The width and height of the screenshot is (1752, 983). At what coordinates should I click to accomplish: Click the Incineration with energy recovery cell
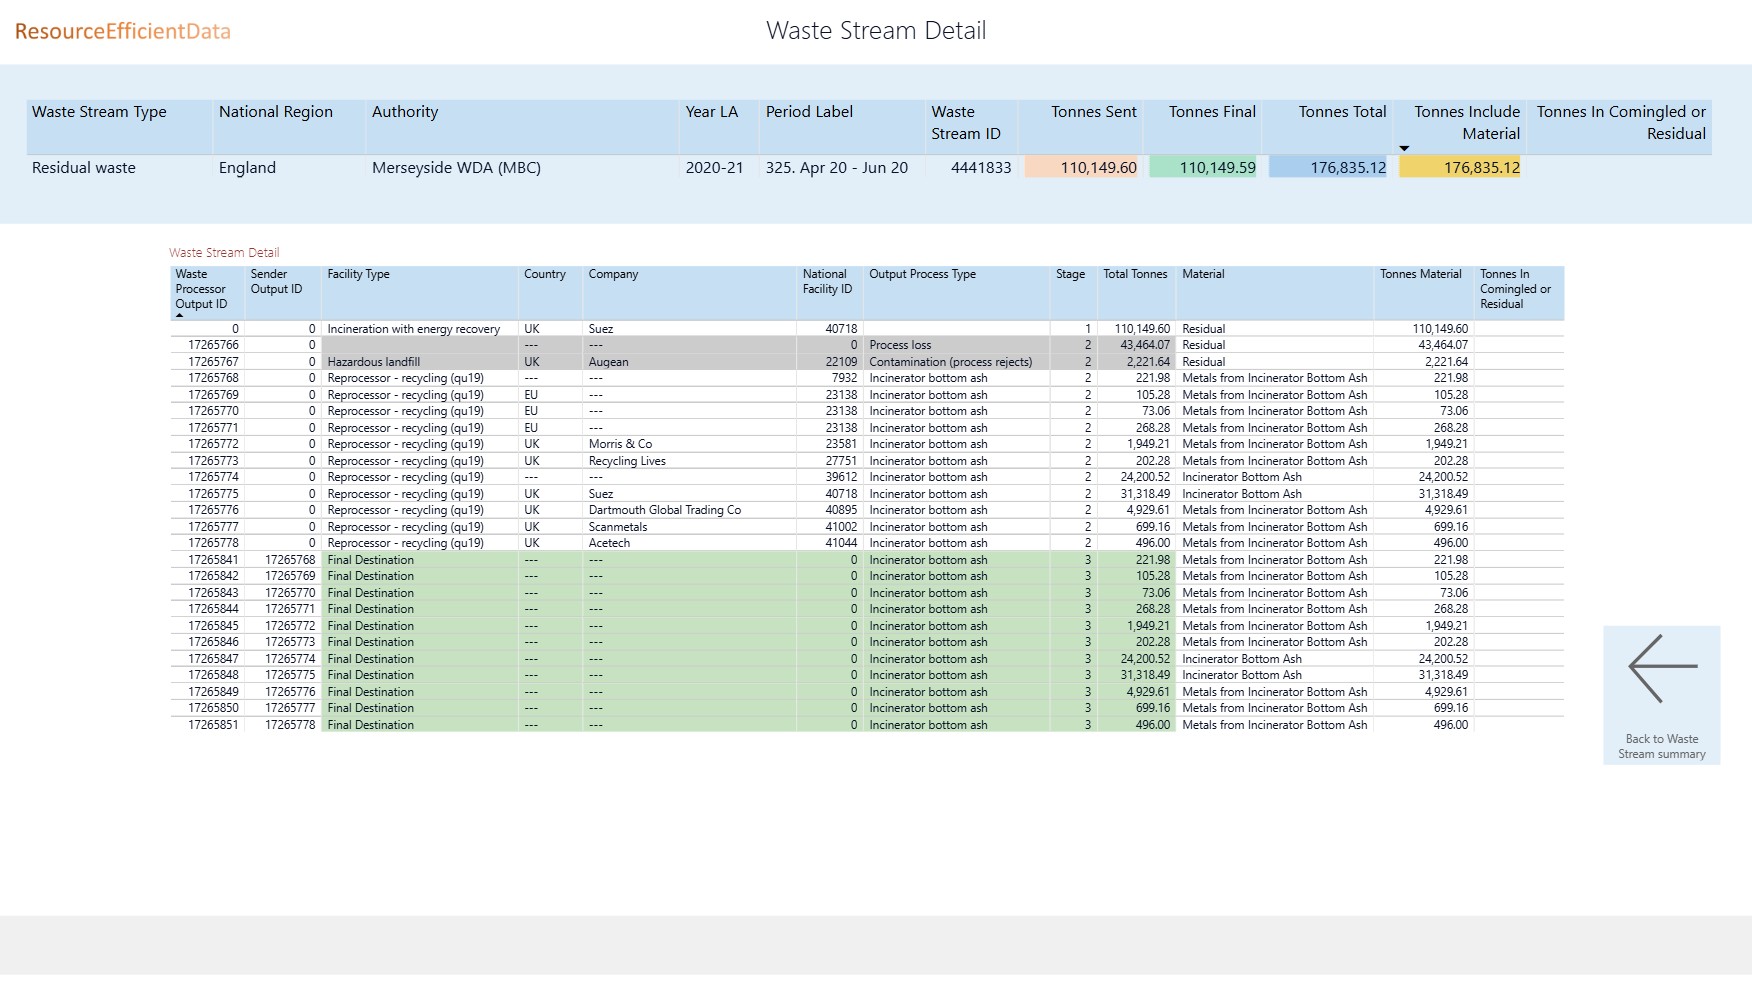[413, 329]
